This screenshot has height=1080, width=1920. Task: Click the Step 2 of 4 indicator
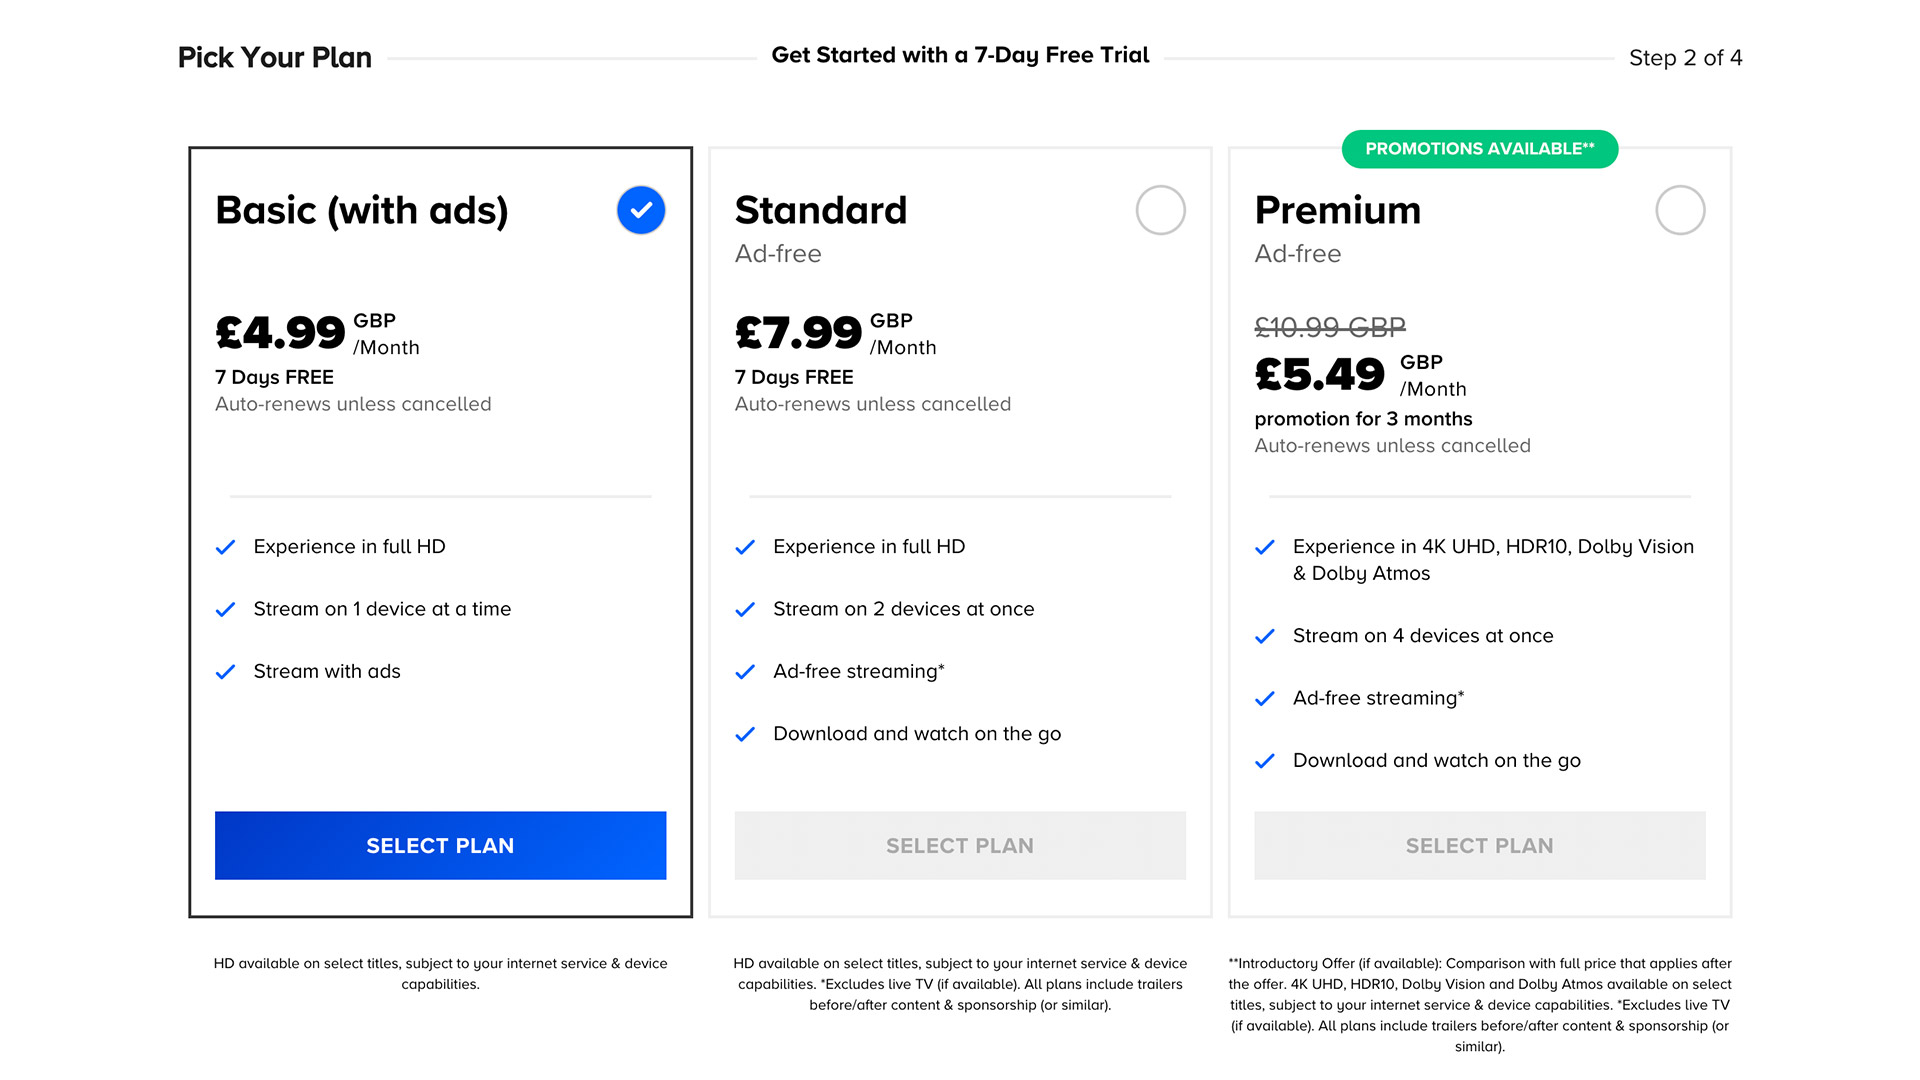[1685, 58]
